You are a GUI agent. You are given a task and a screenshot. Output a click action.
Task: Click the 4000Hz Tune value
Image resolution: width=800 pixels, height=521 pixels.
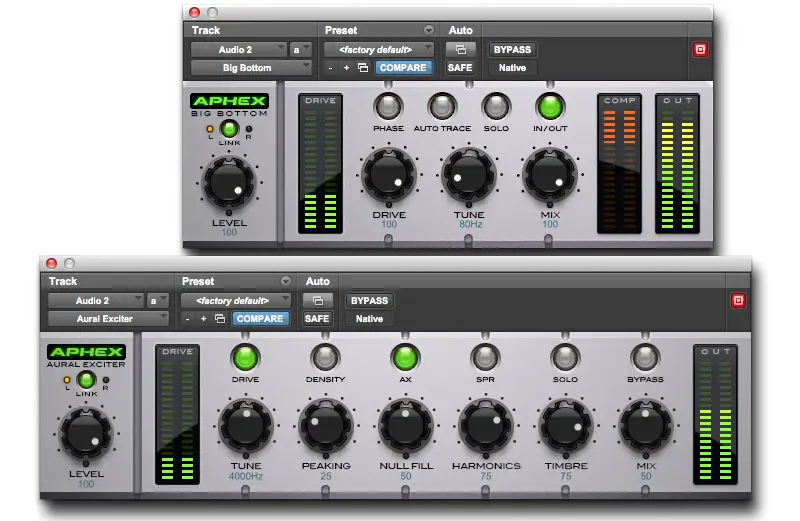pyautogui.click(x=246, y=476)
